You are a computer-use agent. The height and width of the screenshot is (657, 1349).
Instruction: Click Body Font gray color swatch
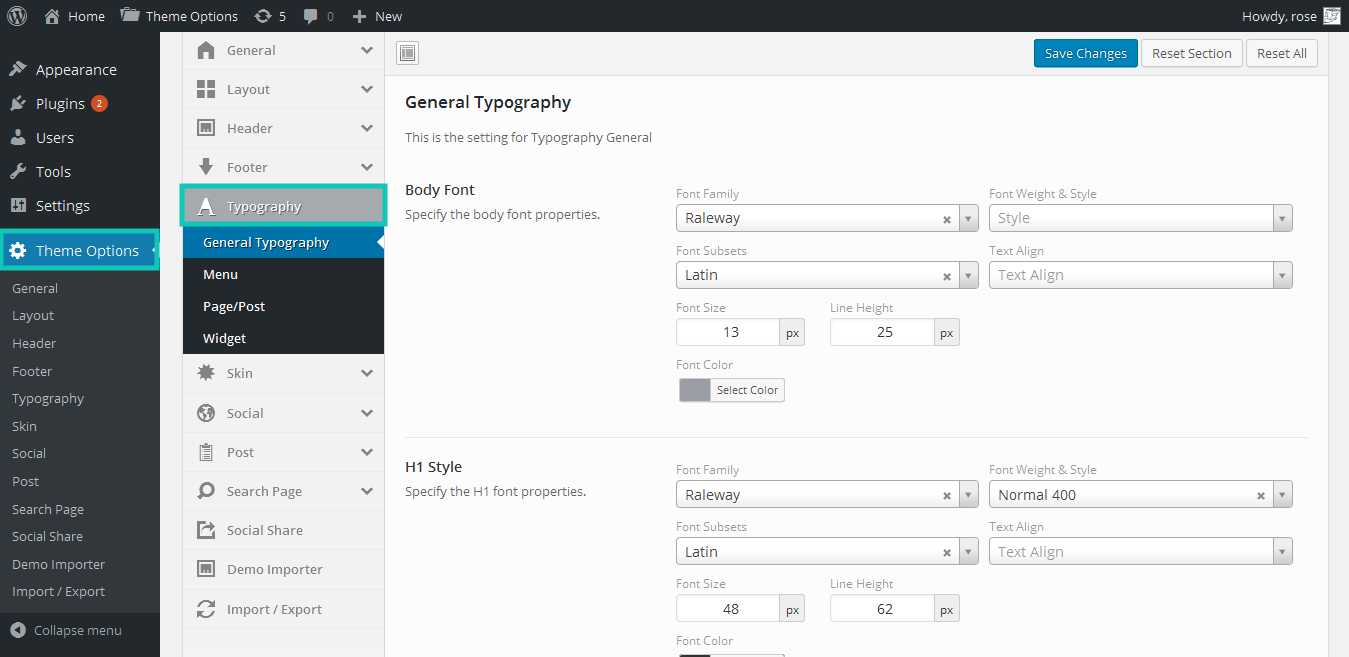pyautogui.click(x=695, y=390)
